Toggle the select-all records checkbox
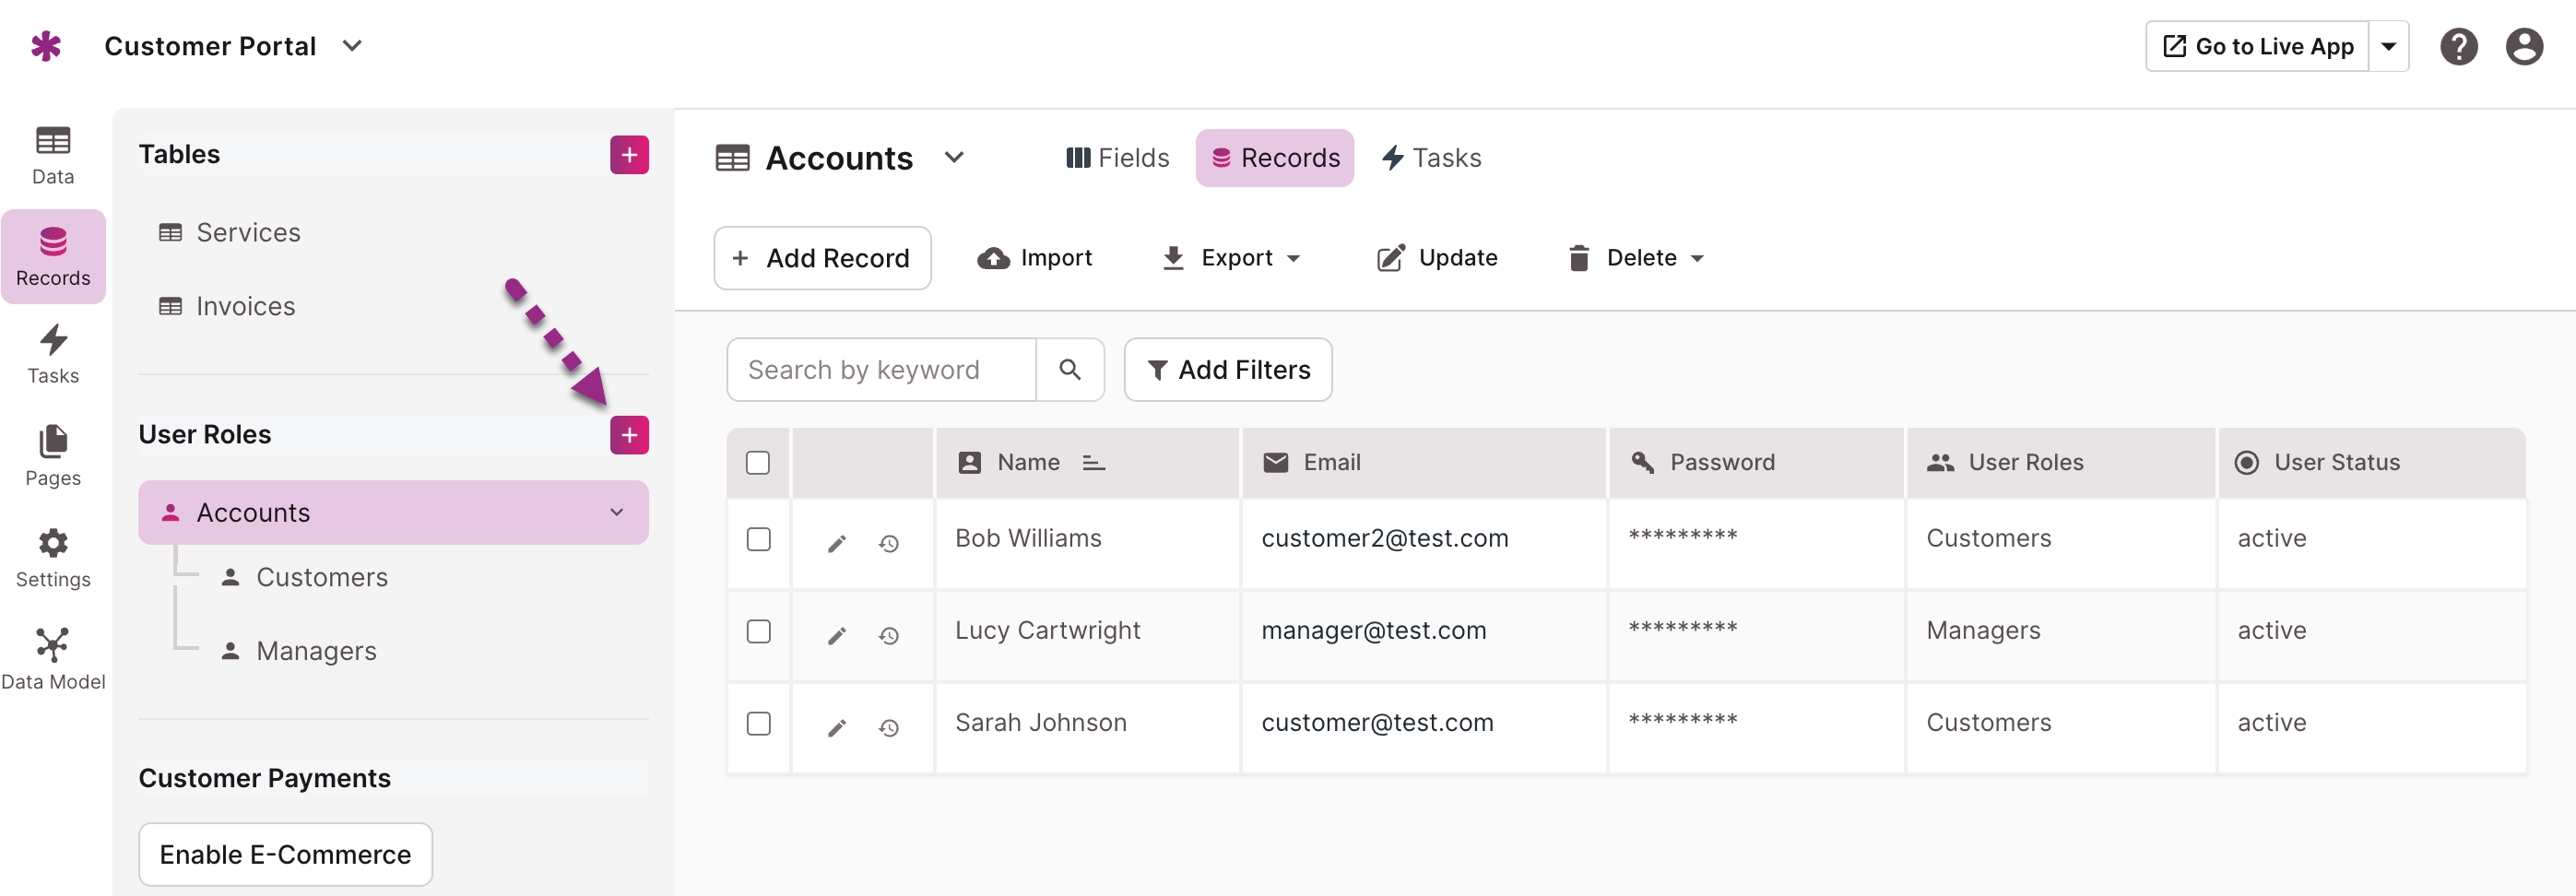Screen dimensions: 2576x896 point(758,463)
